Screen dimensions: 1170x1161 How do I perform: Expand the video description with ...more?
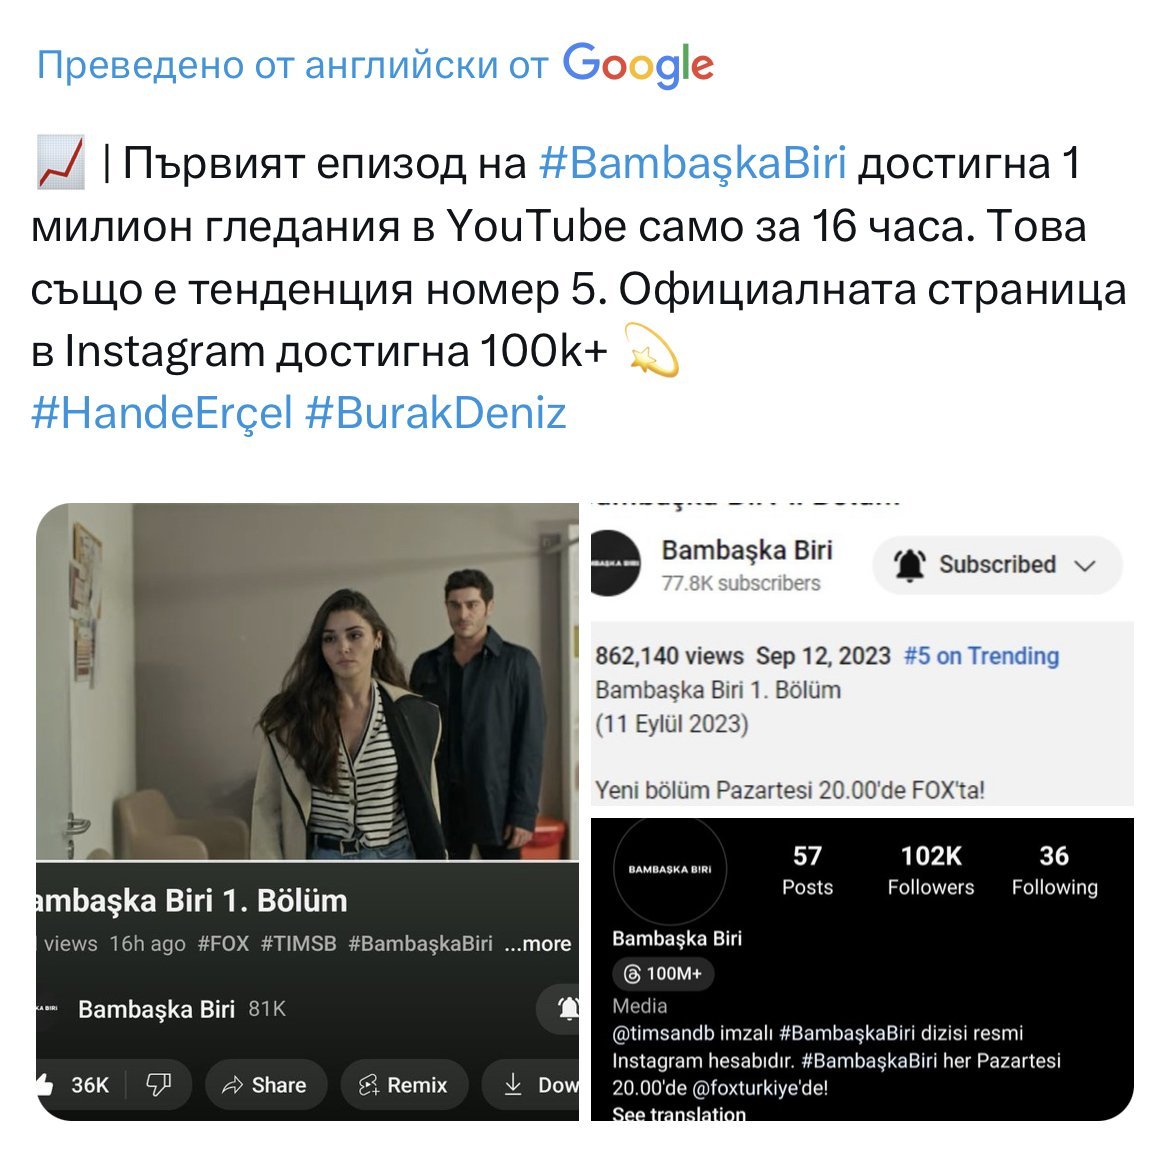537,944
